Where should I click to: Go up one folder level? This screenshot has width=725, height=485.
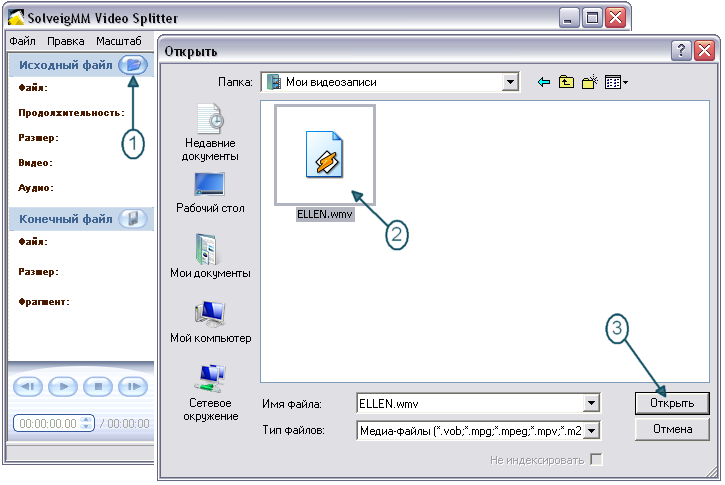566,82
